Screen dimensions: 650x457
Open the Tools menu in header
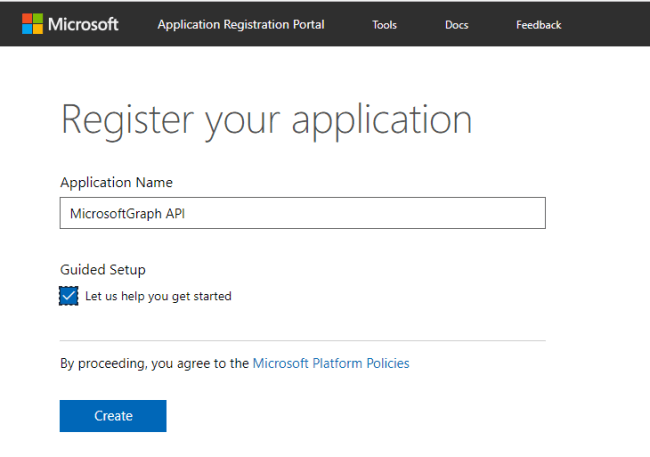coord(384,25)
